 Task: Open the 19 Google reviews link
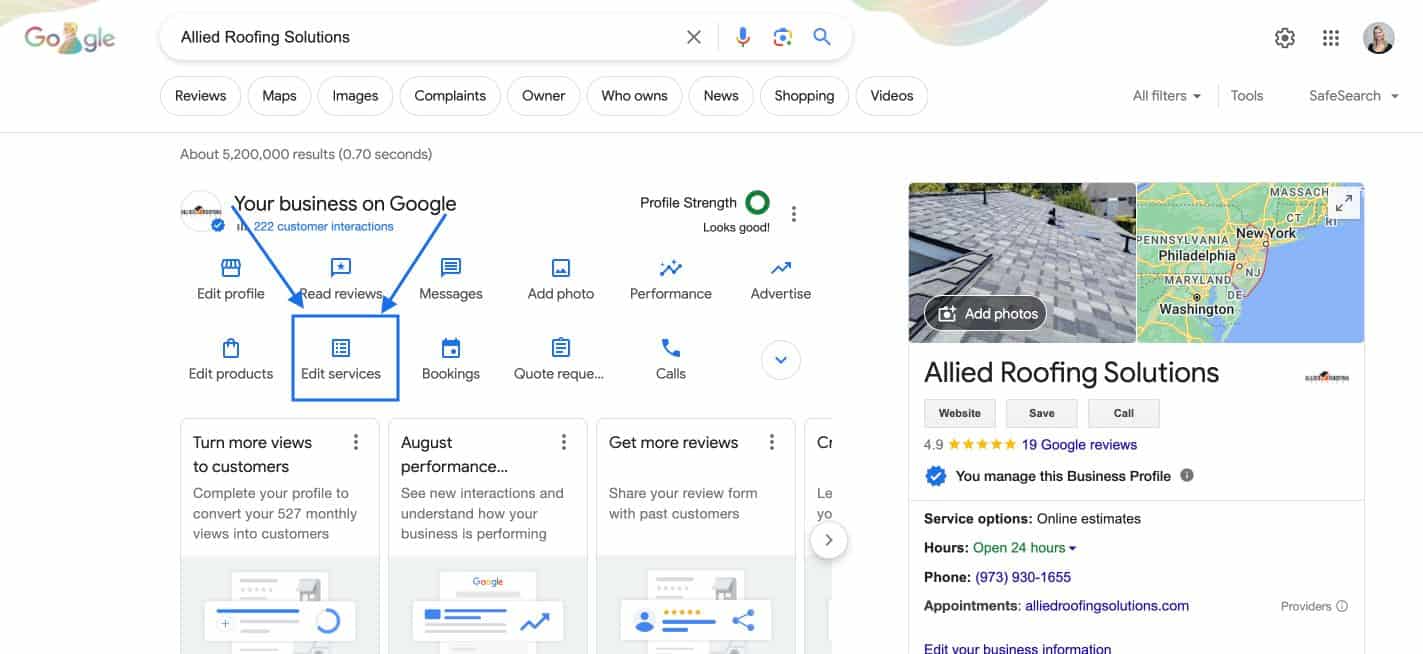click(x=1079, y=445)
